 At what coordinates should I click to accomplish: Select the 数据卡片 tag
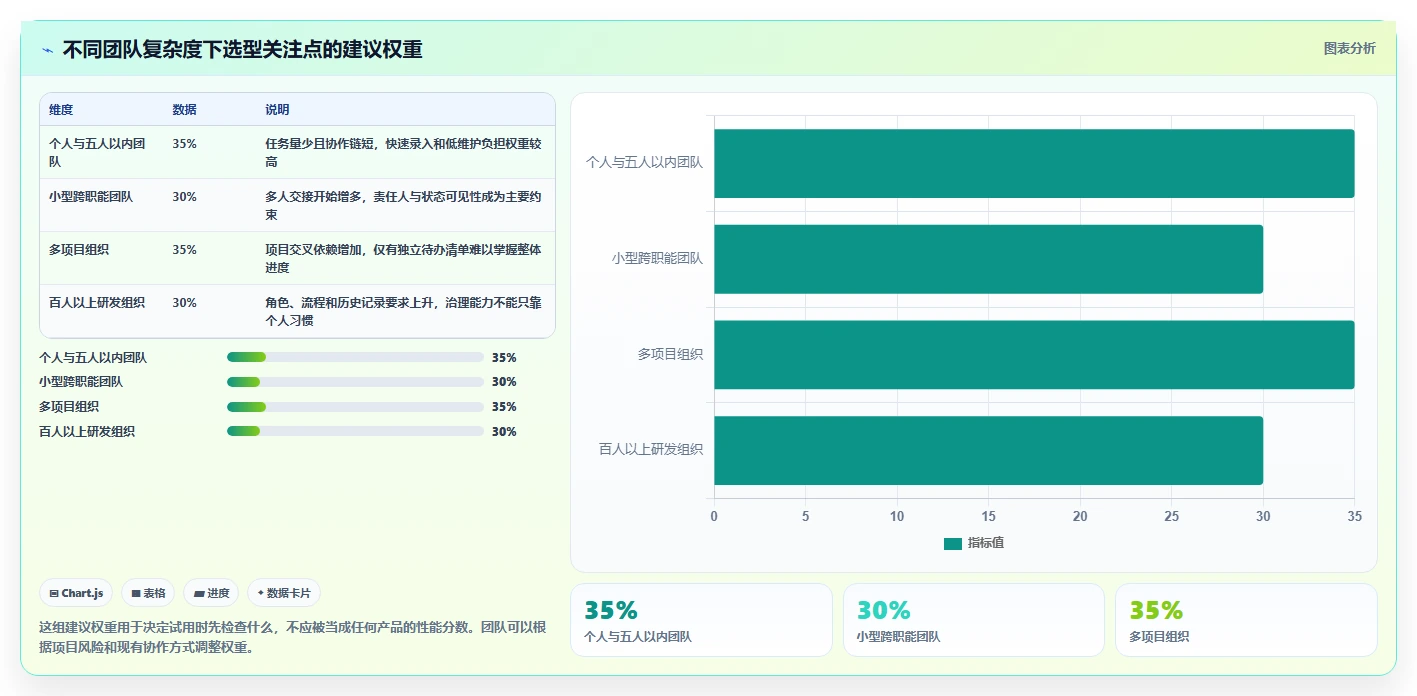point(284,593)
